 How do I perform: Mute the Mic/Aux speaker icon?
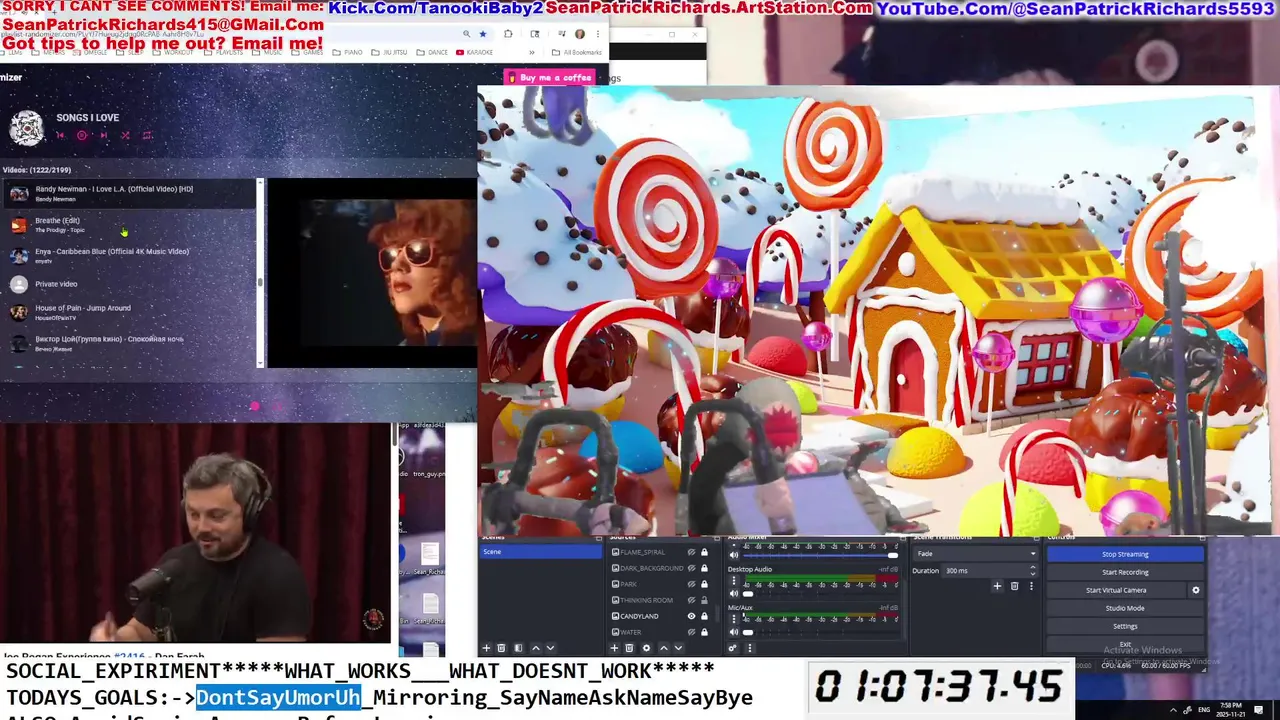click(x=734, y=632)
